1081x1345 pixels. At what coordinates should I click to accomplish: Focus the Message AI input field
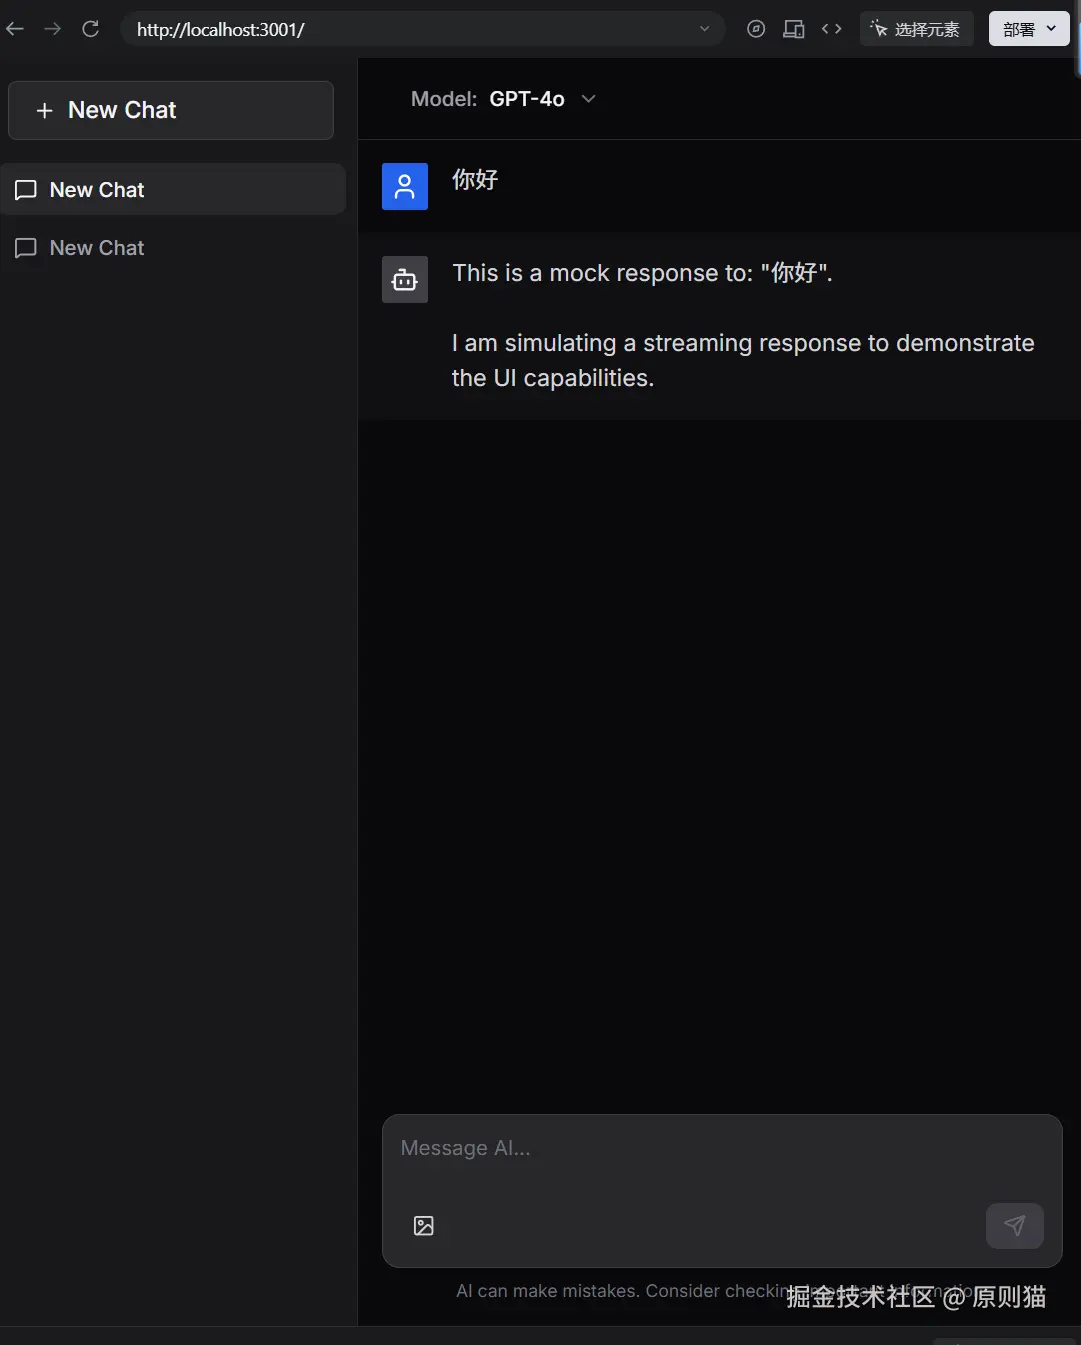click(x=722, y=1149)
